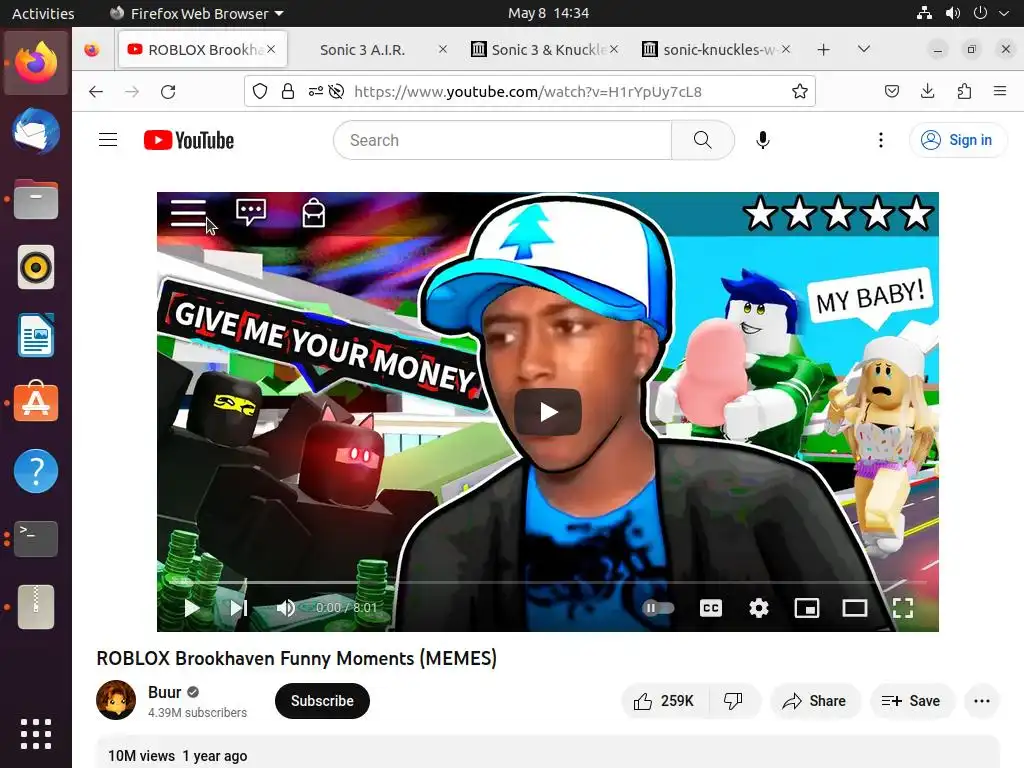This screenshot has width=1024, height=768.
Task: Switch to sonic-knuckles-w tab
Action: click(718, 50)
